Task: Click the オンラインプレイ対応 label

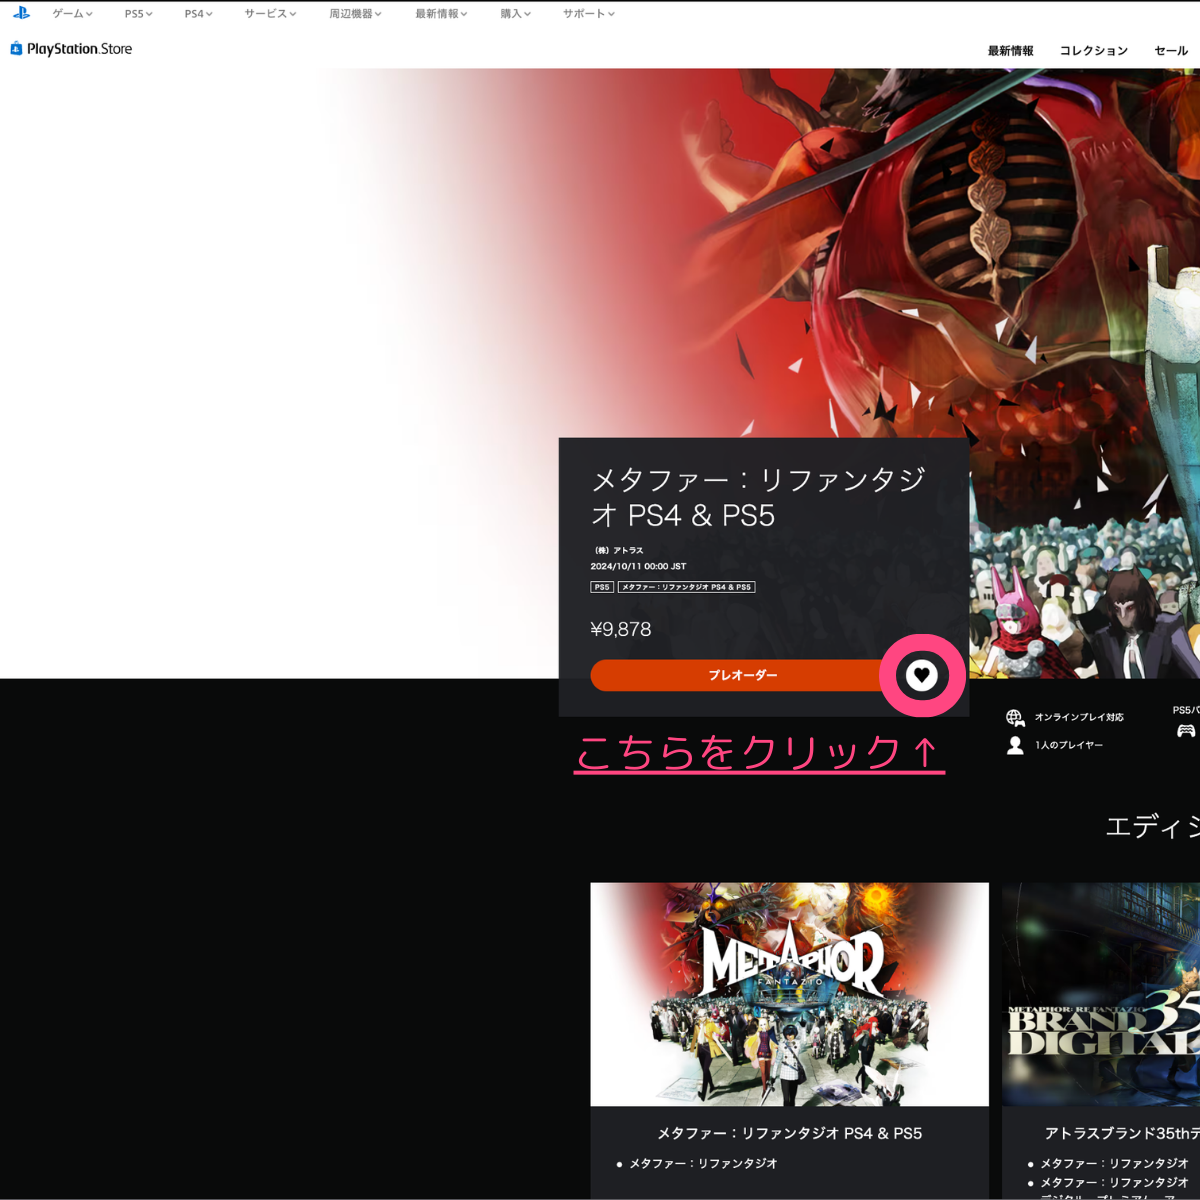Action: pos(1079,717)
